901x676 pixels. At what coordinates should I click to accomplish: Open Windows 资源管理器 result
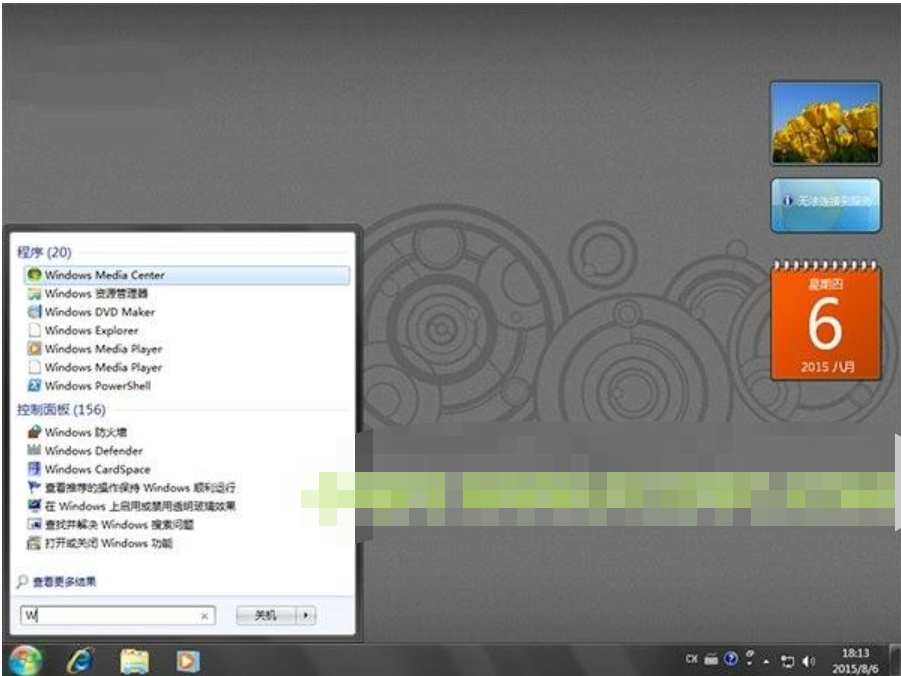96,293
